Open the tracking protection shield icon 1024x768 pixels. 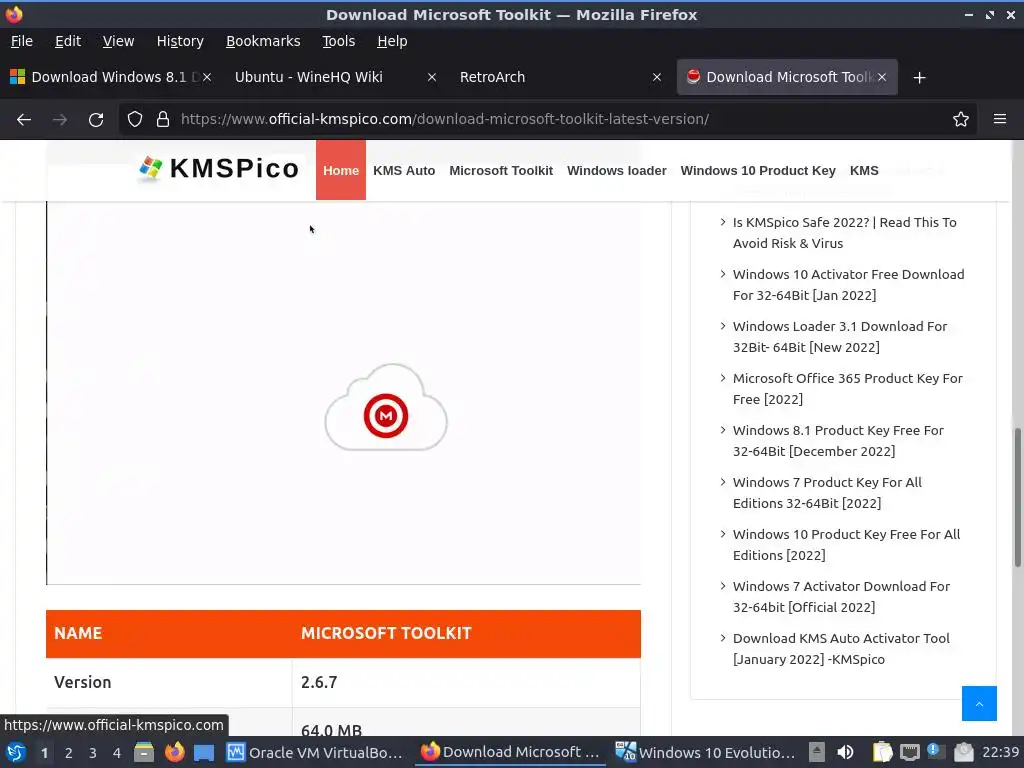click(135, 120)
